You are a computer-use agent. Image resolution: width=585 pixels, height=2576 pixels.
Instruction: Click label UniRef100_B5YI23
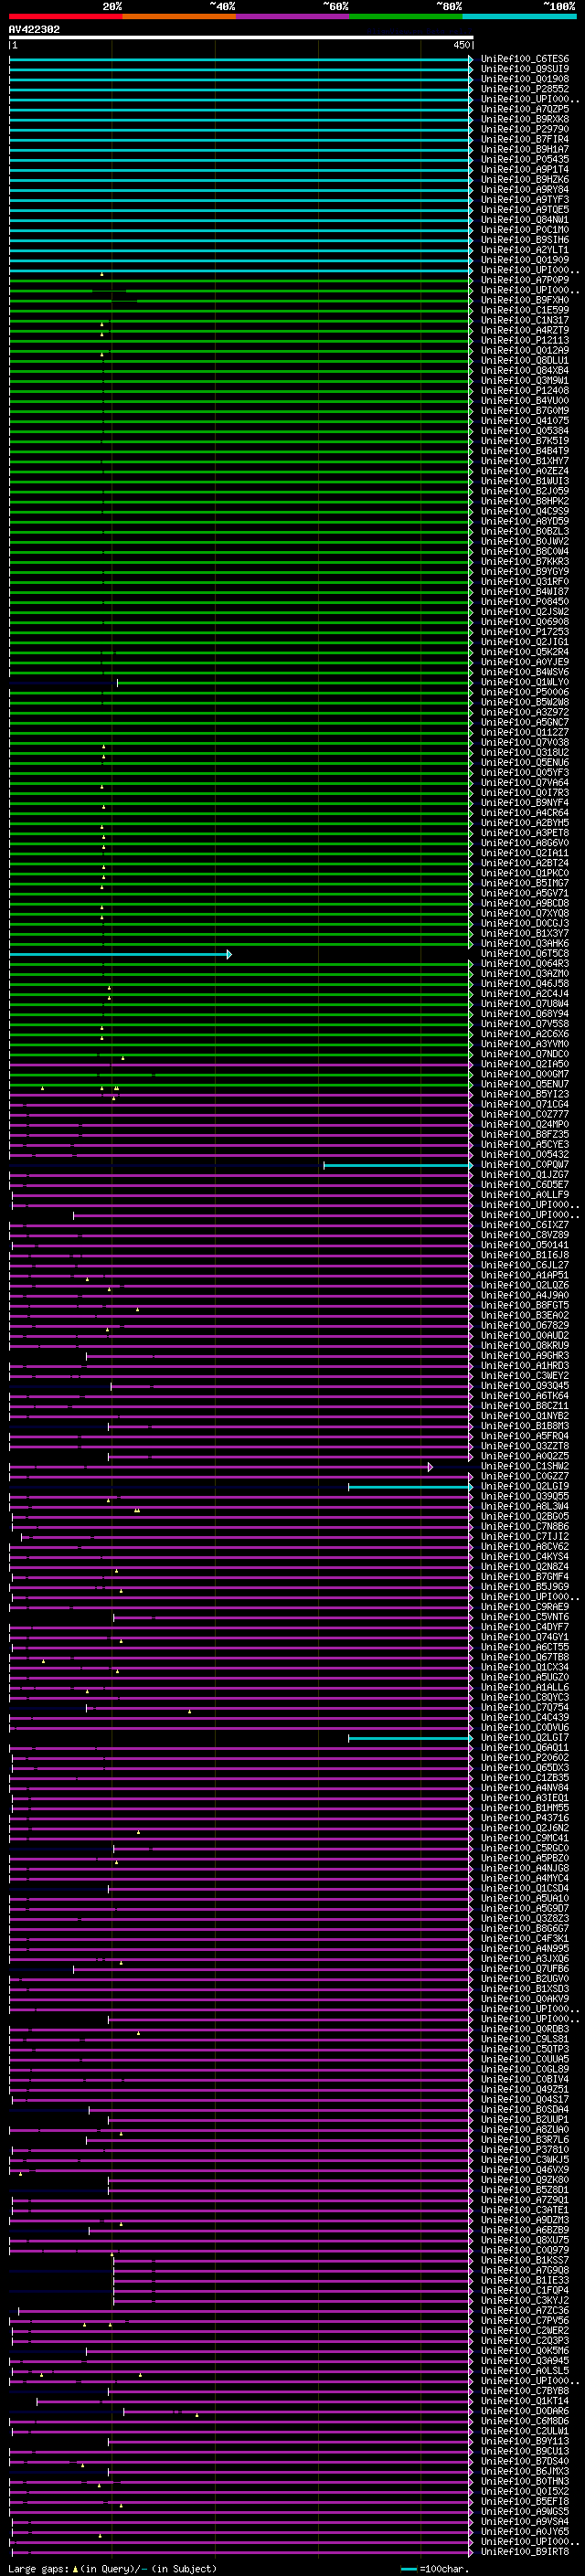click(x=525, y=1095)
